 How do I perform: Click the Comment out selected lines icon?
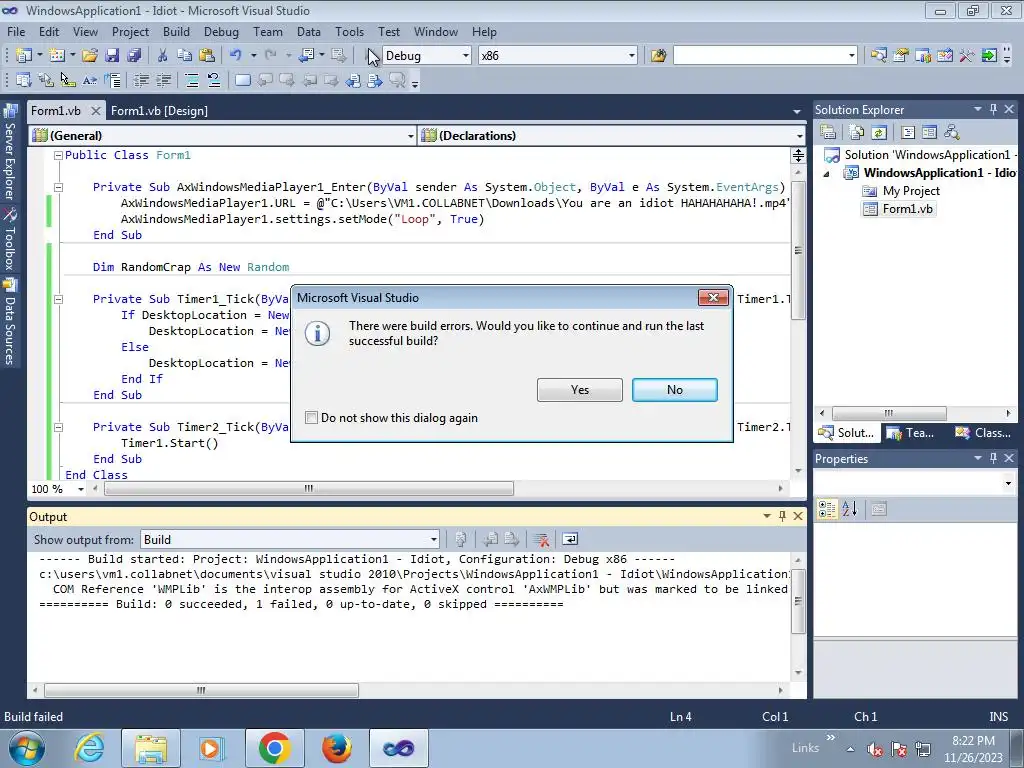191,80
